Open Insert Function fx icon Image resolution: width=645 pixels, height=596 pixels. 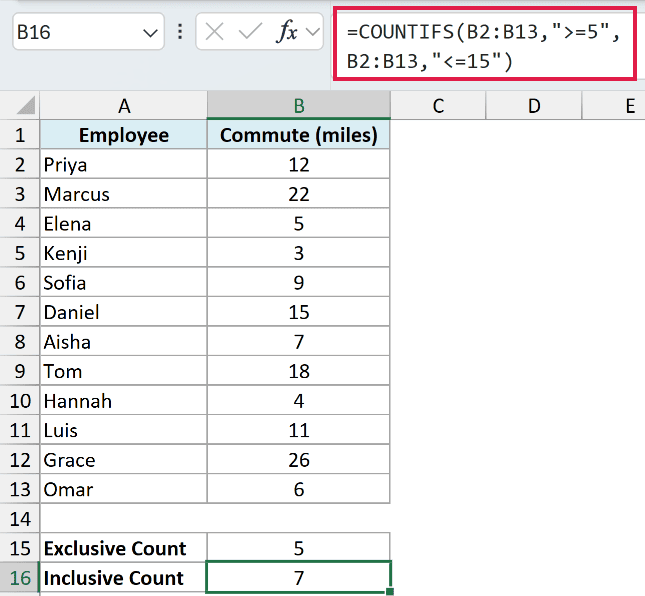click(287, 31)
